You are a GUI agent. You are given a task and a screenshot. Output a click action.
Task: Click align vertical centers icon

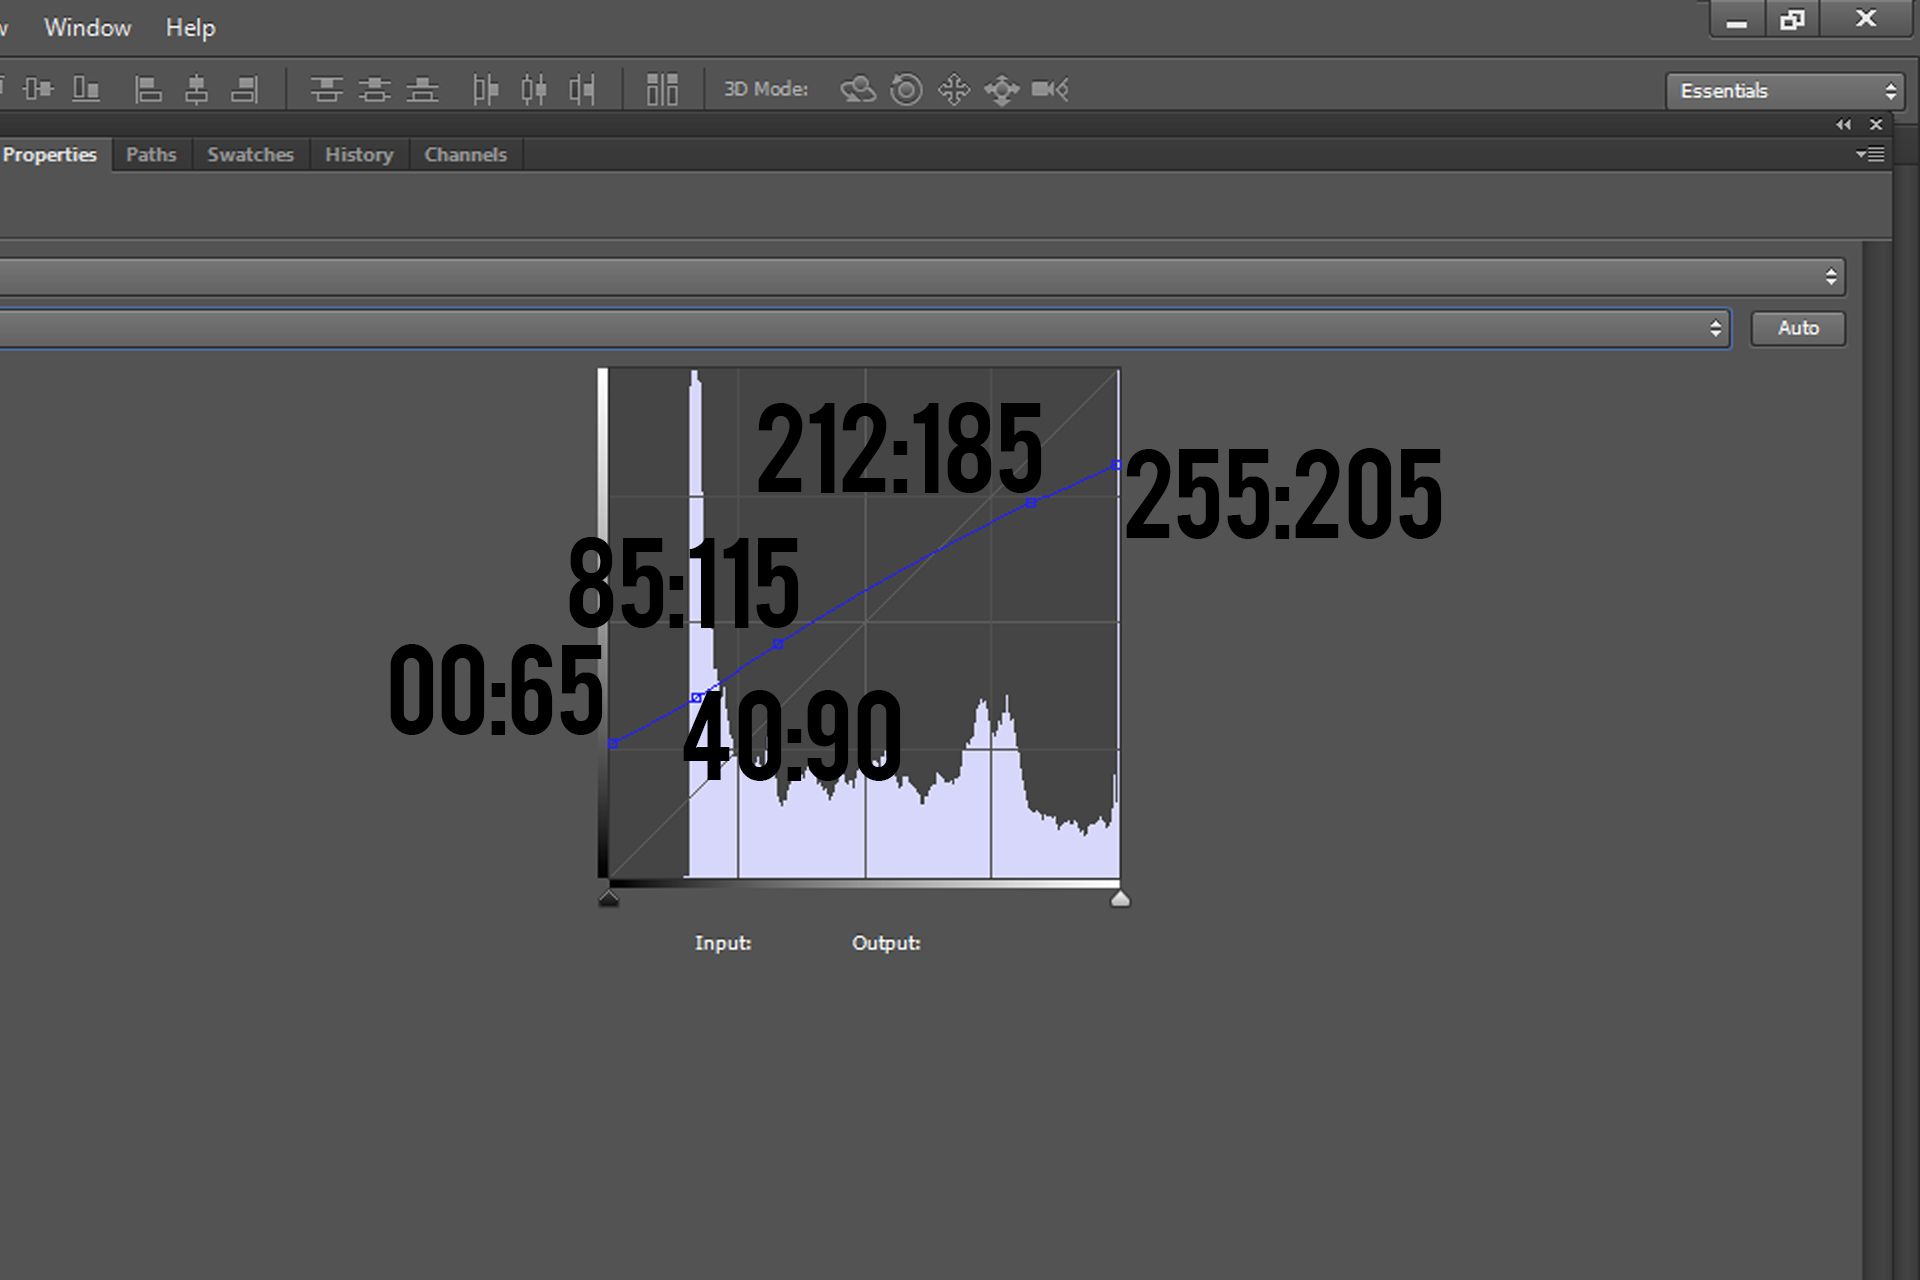click(x=38, y=89)
